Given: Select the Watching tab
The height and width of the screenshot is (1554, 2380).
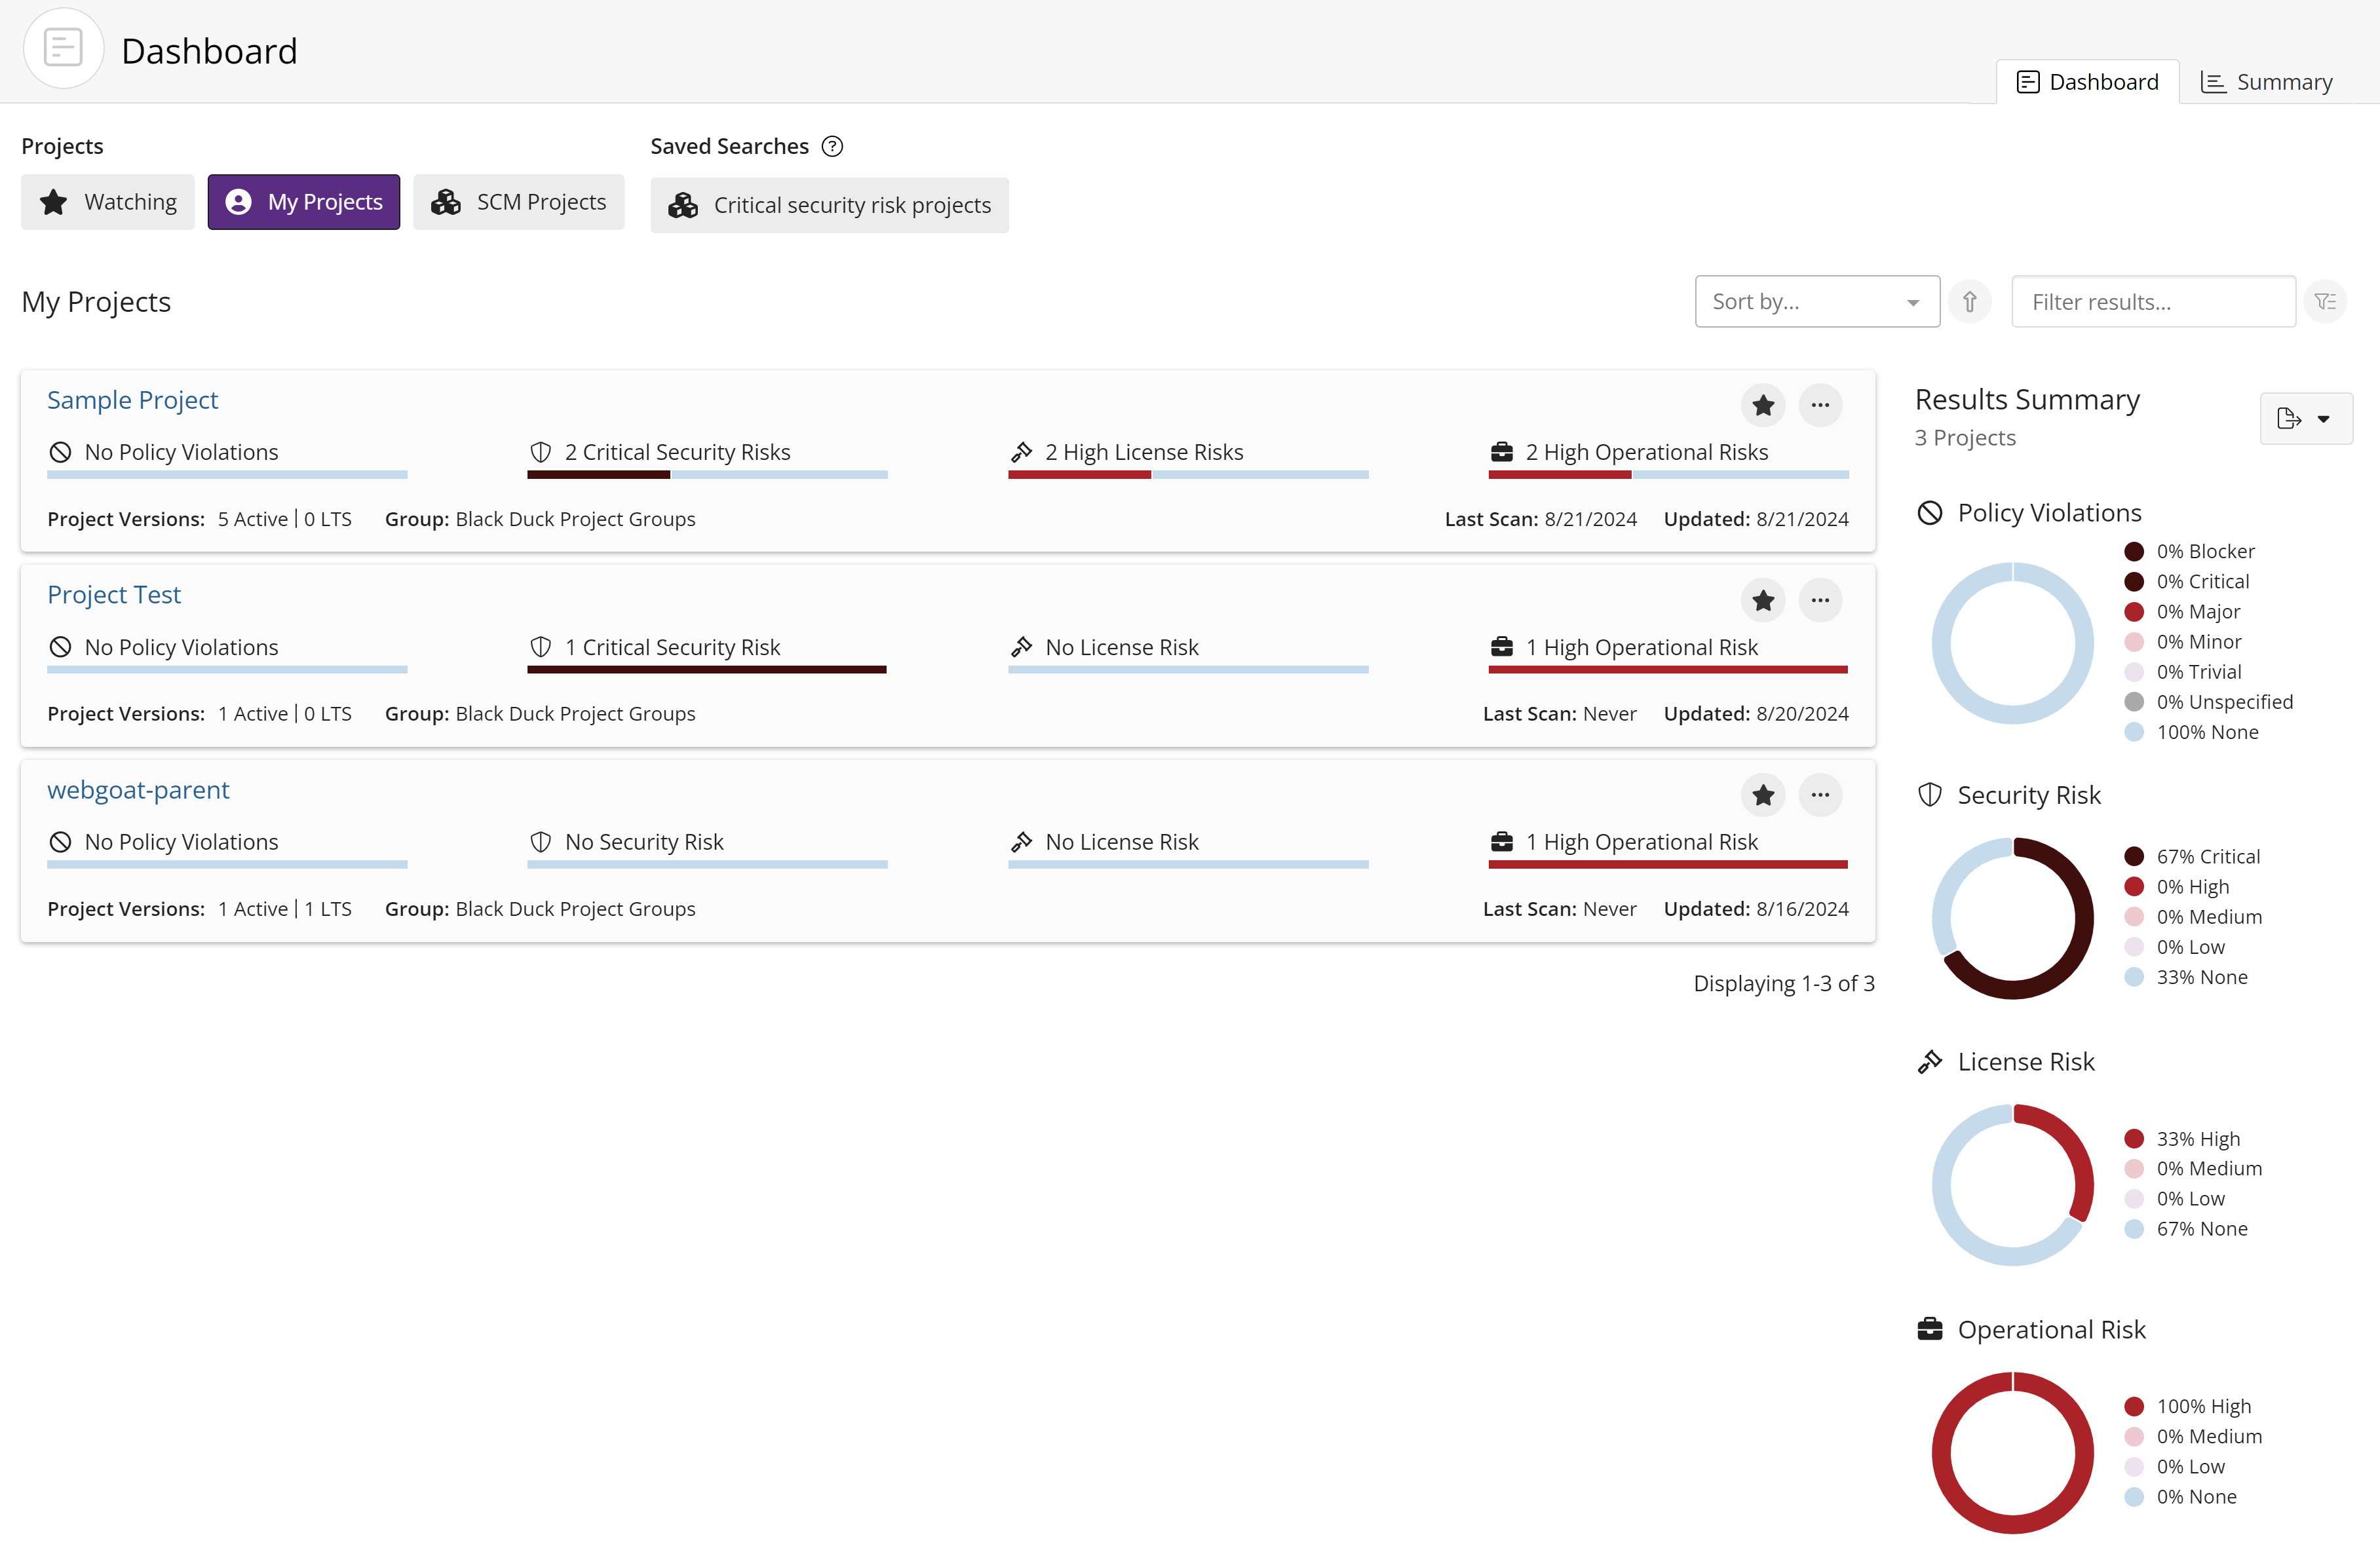Looking at the screenshot, I should 109,201.
